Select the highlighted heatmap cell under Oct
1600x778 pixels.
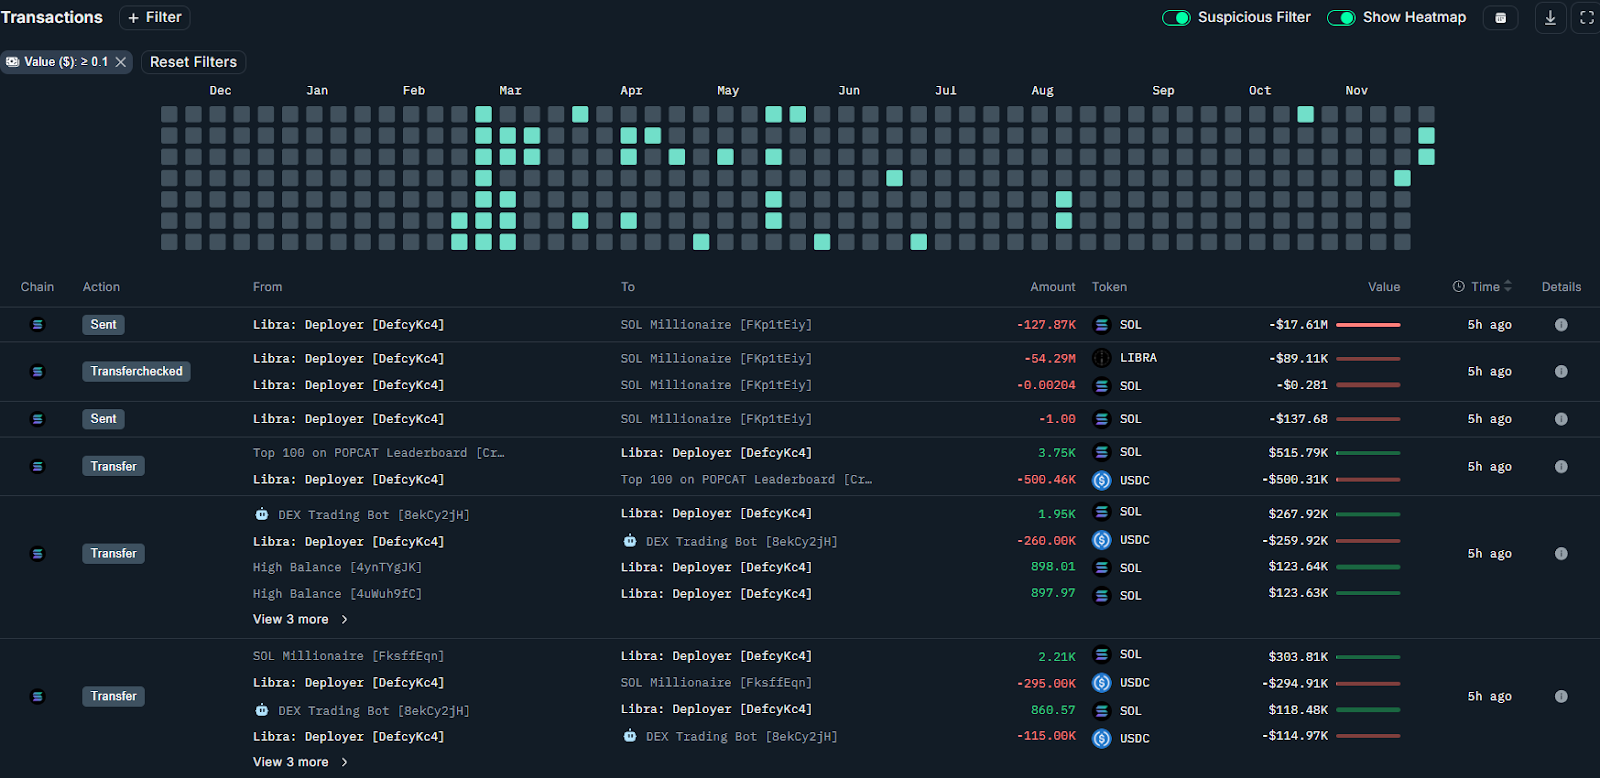click(x=1305, y=114)
